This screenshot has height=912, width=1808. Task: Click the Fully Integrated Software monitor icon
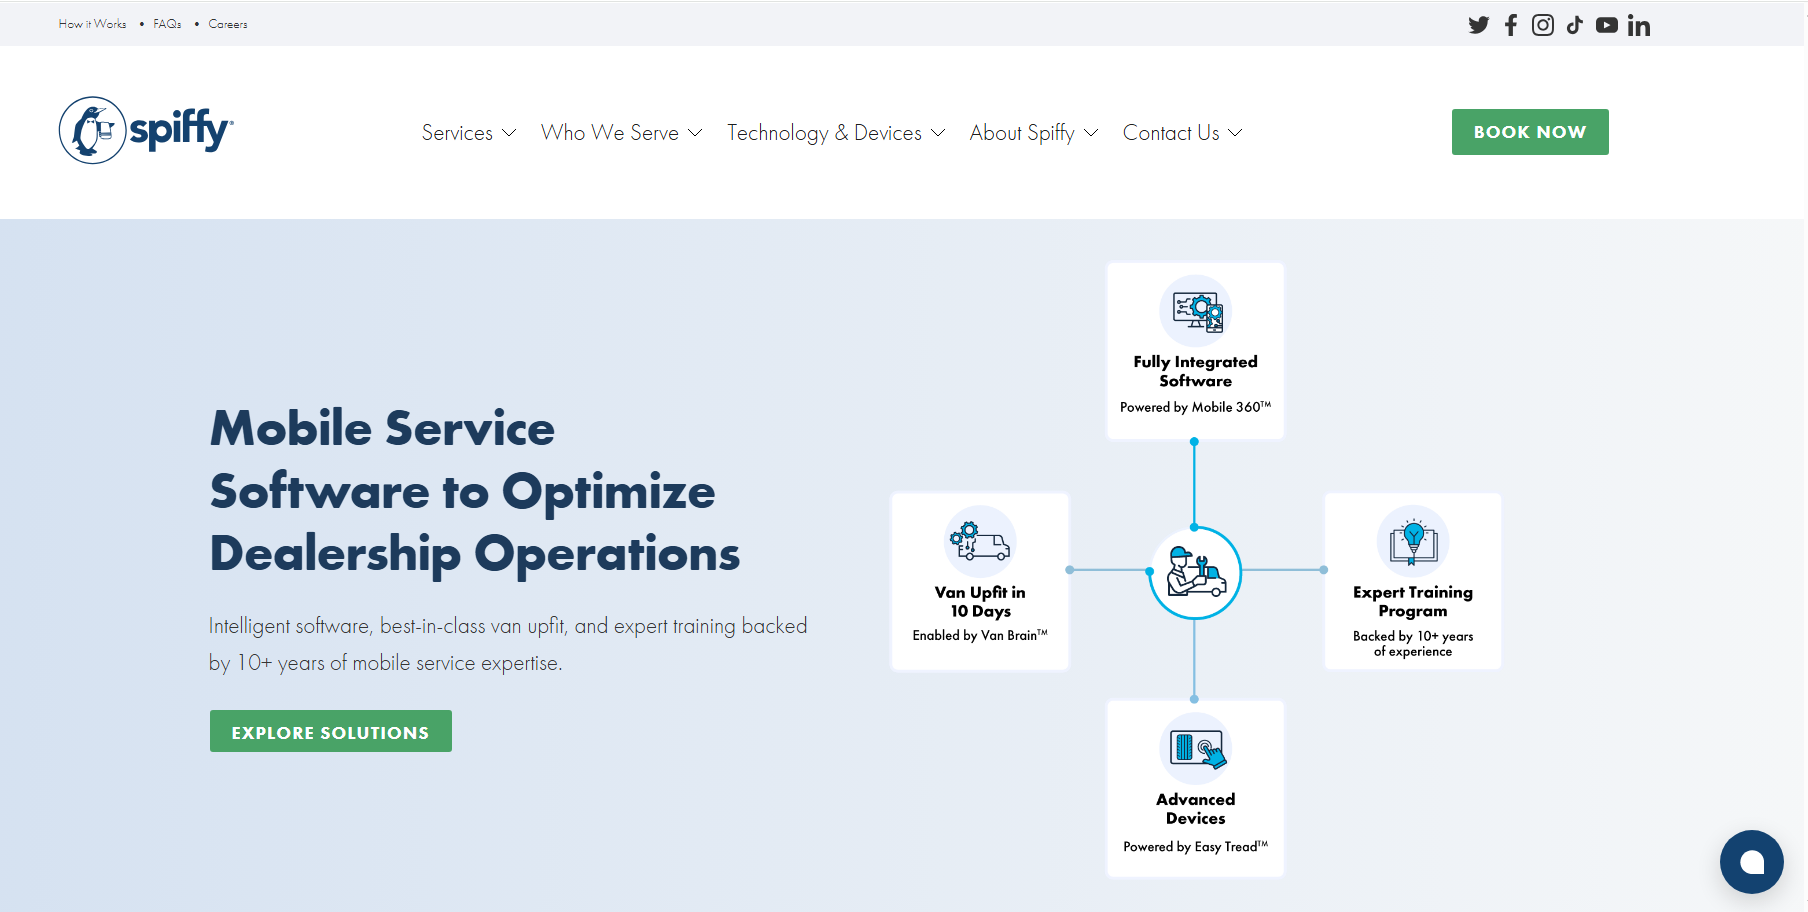pyautogui.click(x=1196, y=311)
